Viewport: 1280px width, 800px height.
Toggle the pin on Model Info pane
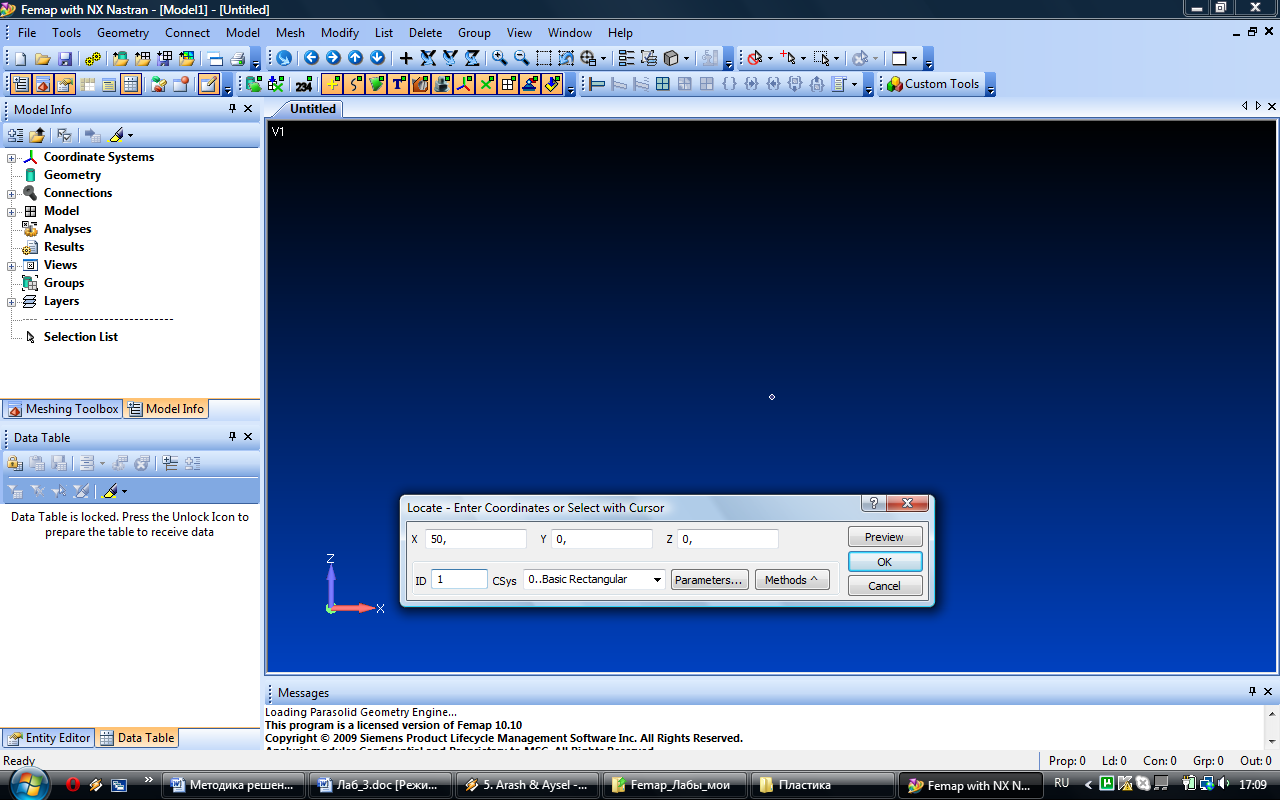[x=232, y=108]
